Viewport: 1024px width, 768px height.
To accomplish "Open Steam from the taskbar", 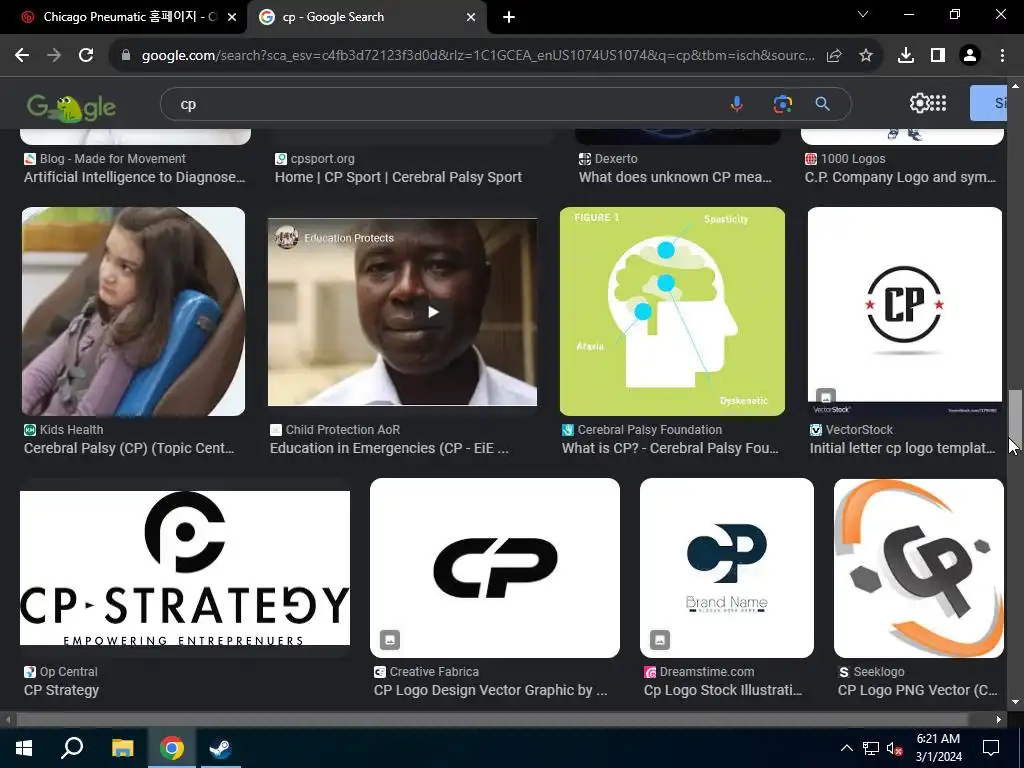I will coord(220,748).
